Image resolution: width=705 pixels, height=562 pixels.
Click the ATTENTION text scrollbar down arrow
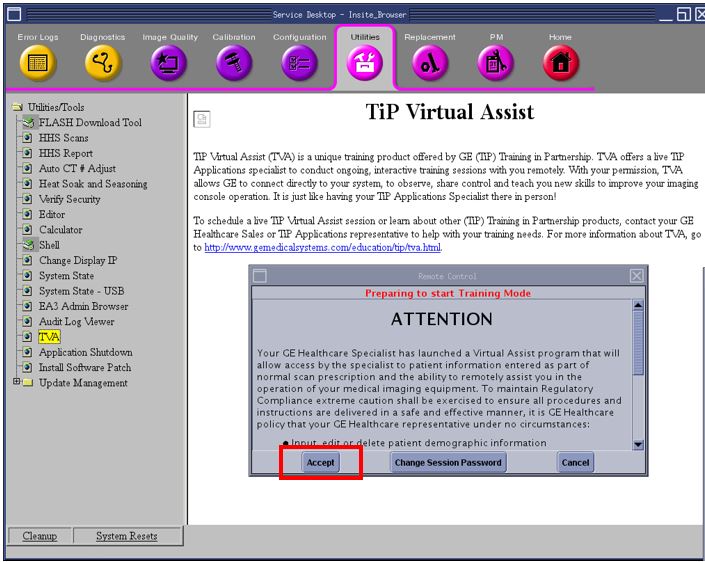[x=638, y=444]
